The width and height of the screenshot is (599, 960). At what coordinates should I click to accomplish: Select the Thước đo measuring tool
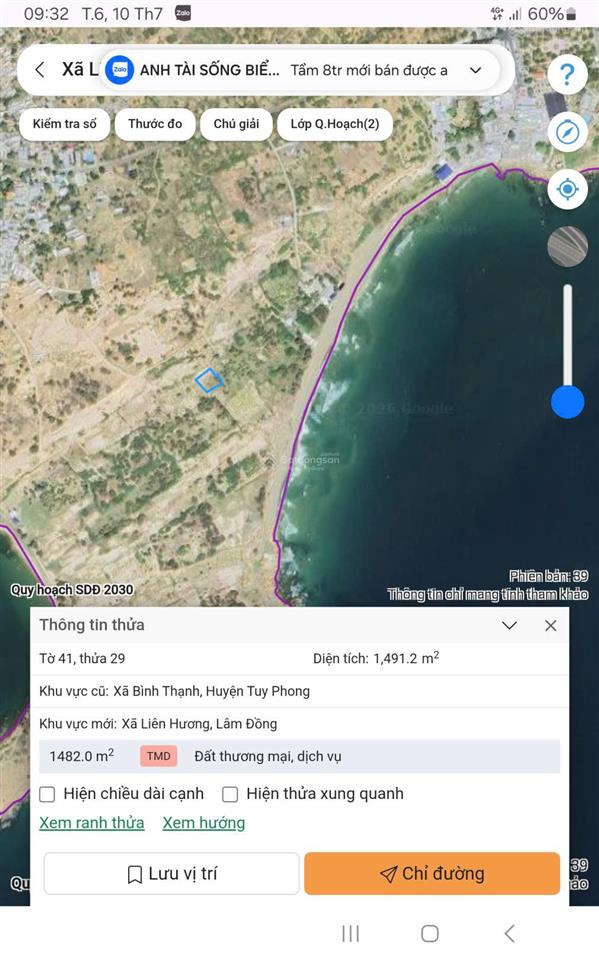(x=155, y=124)
